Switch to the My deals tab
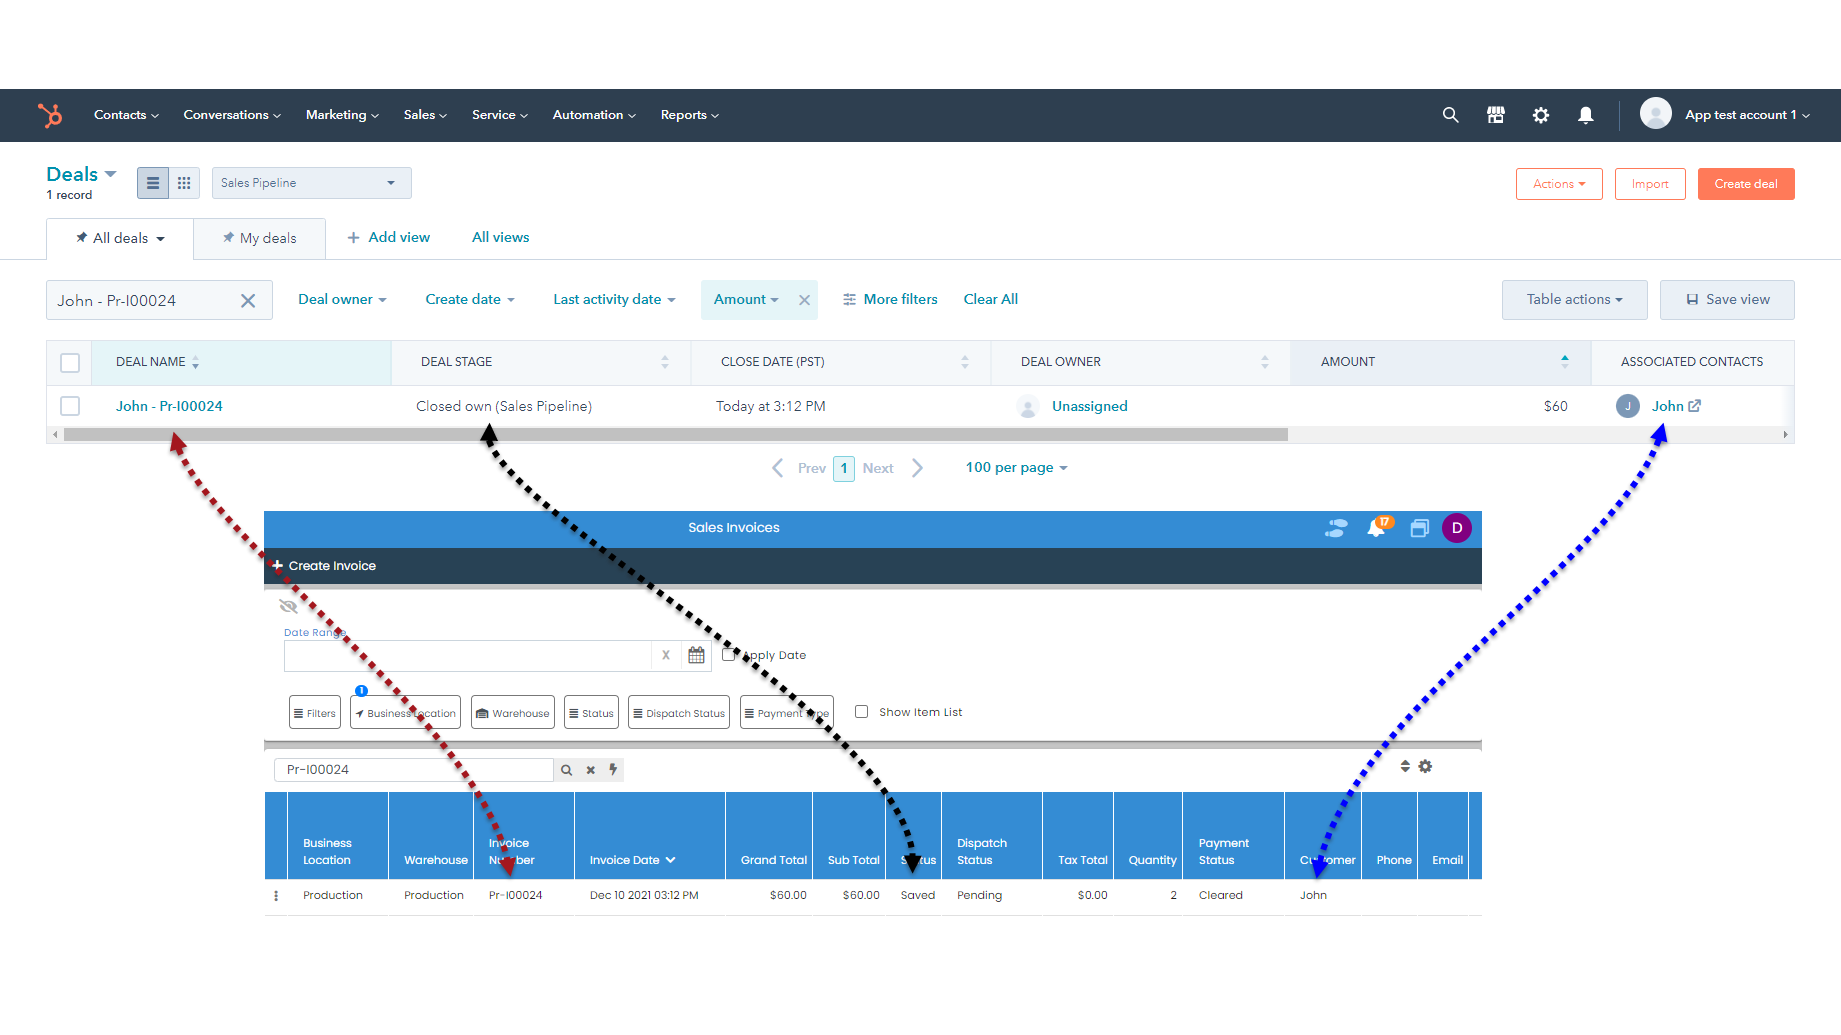The height and width of the screenshot is (1035, 1841). click(260, 238)
